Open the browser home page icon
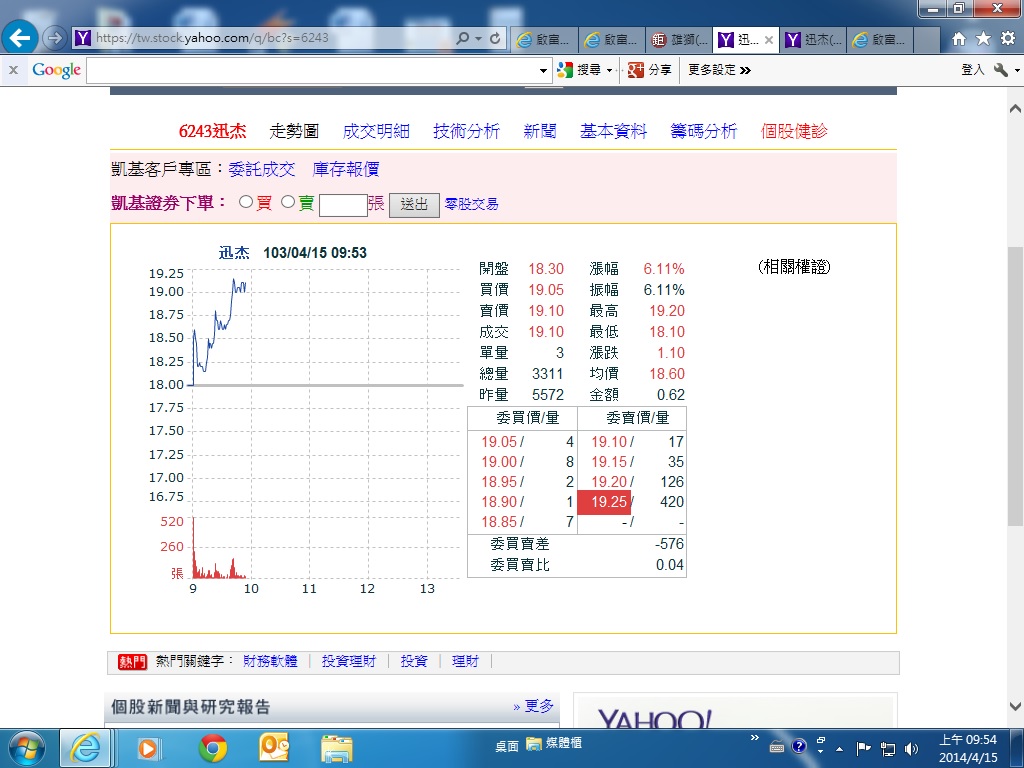The image size is (1024, 768). [959, 38]
